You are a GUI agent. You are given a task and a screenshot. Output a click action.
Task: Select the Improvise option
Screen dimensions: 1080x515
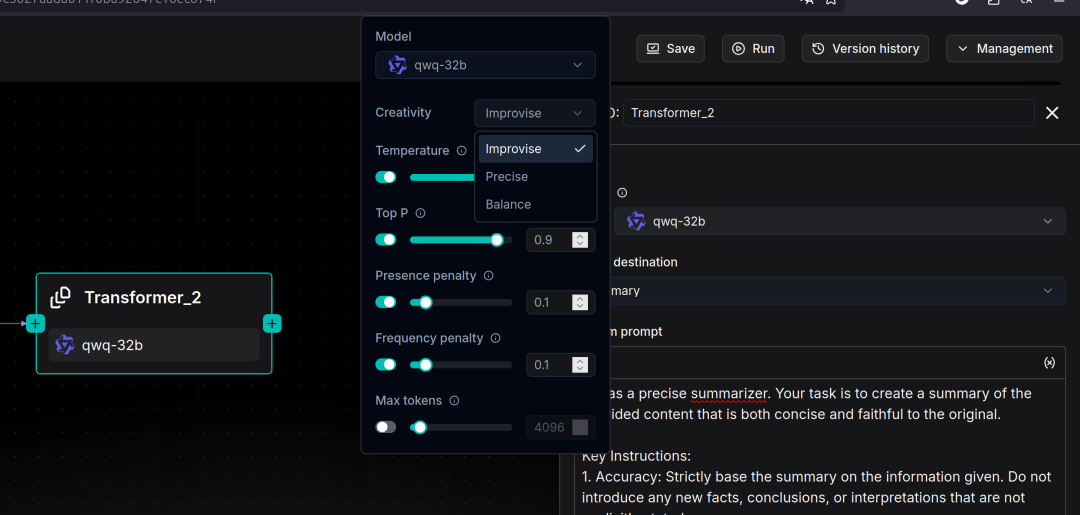pos(536,149)
